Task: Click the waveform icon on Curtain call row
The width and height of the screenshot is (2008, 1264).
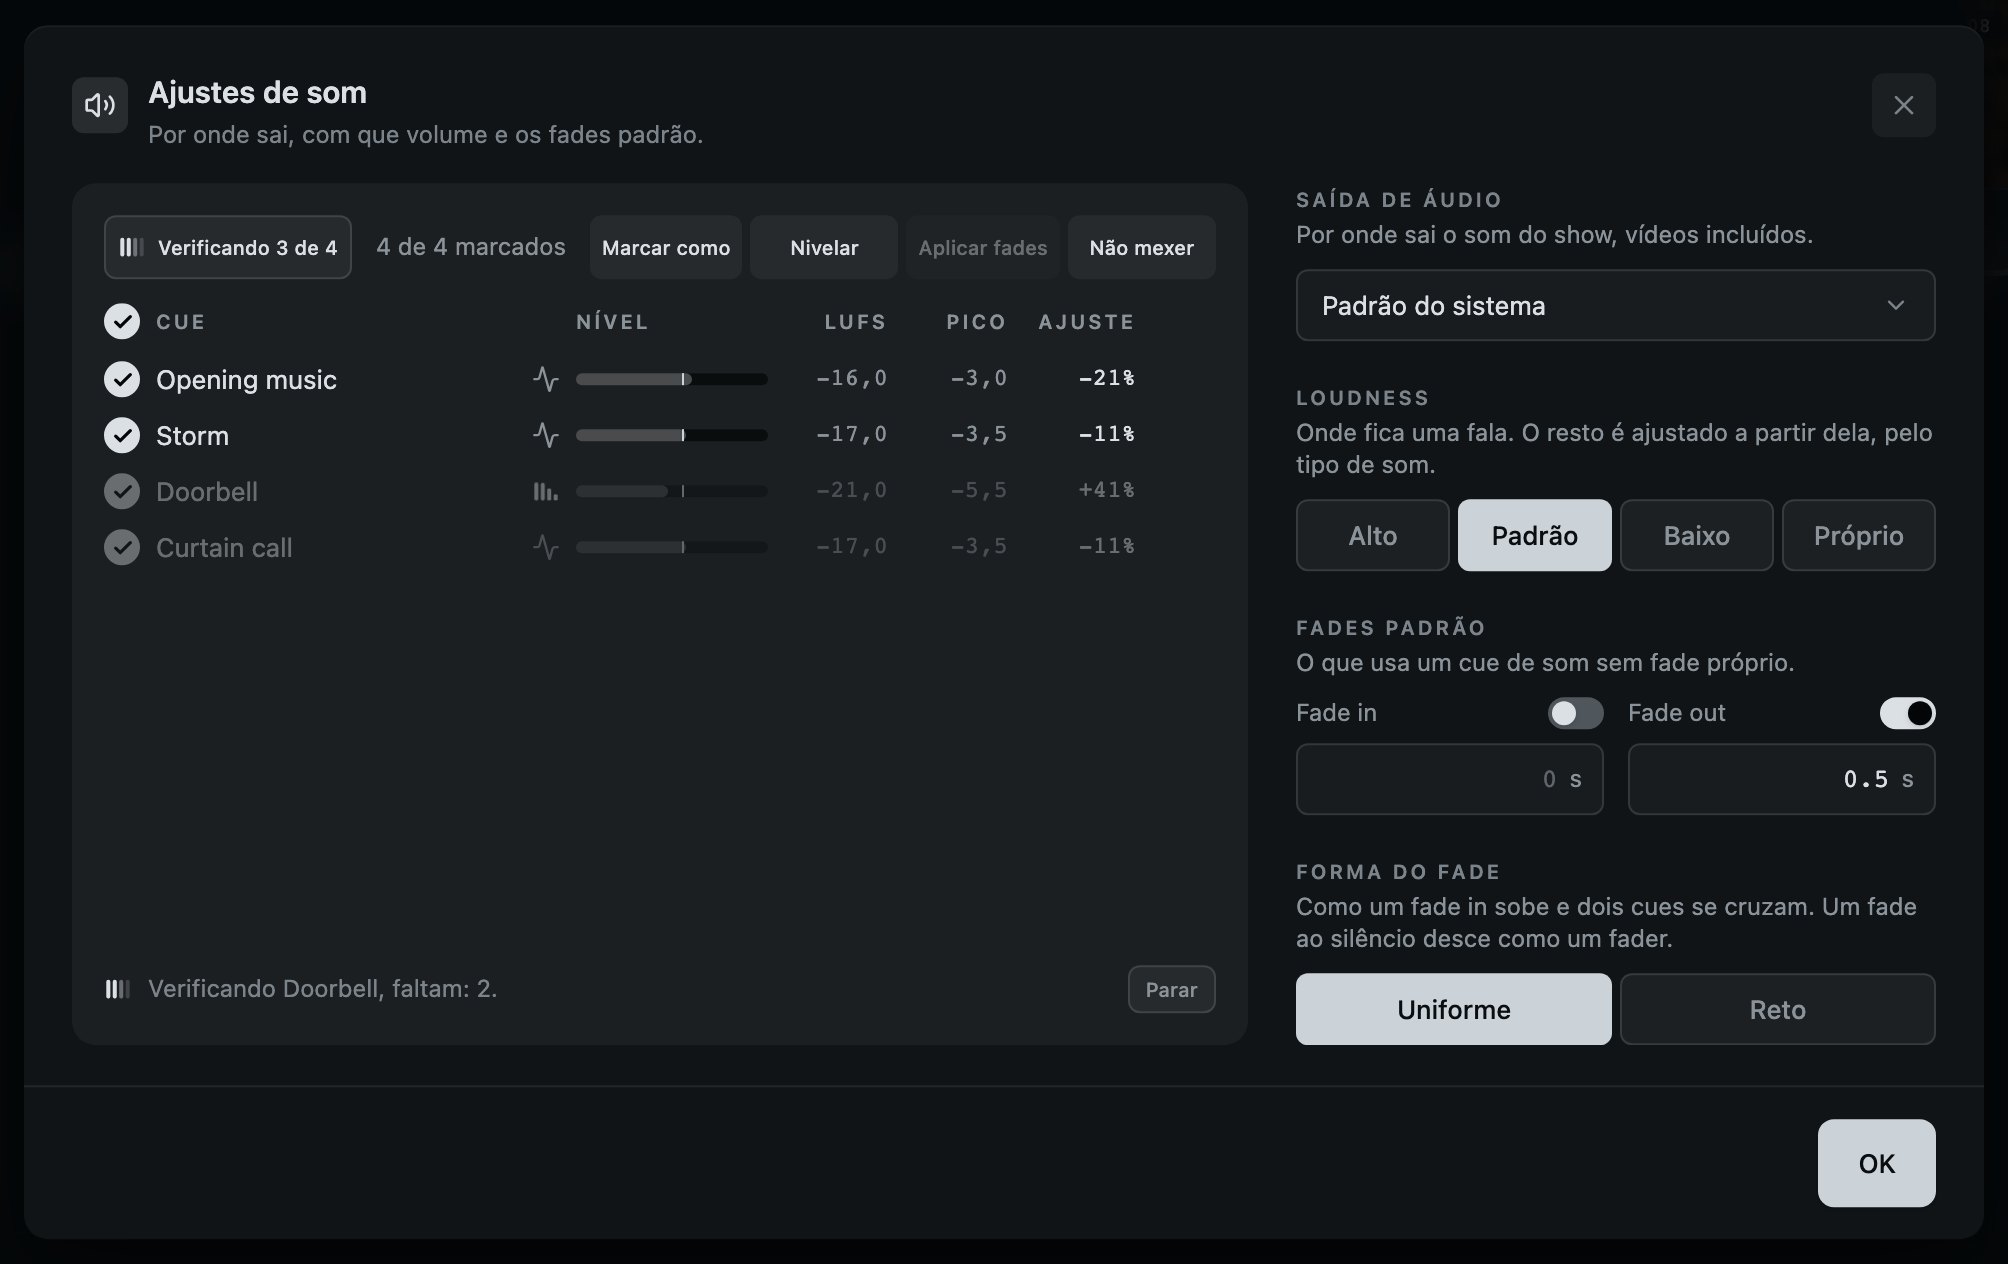Action: tap(545, 547)
